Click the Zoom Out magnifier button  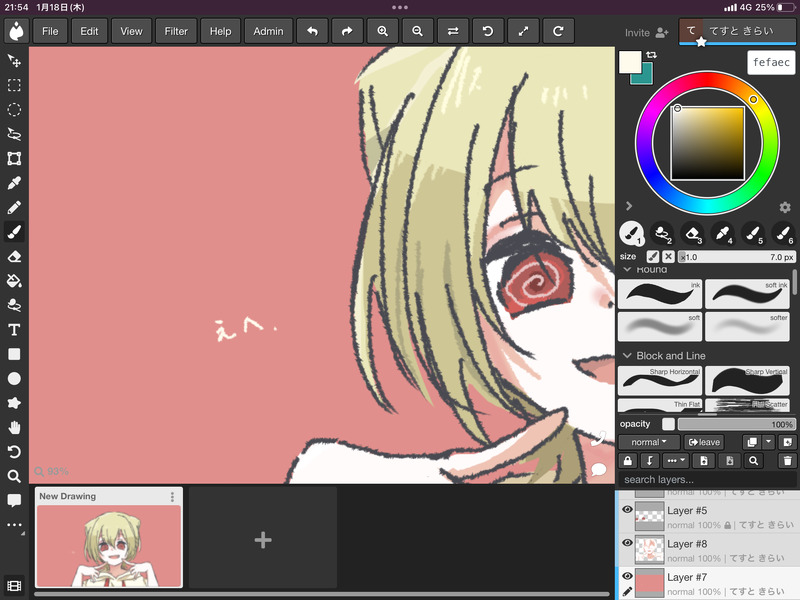coord(417,31)
